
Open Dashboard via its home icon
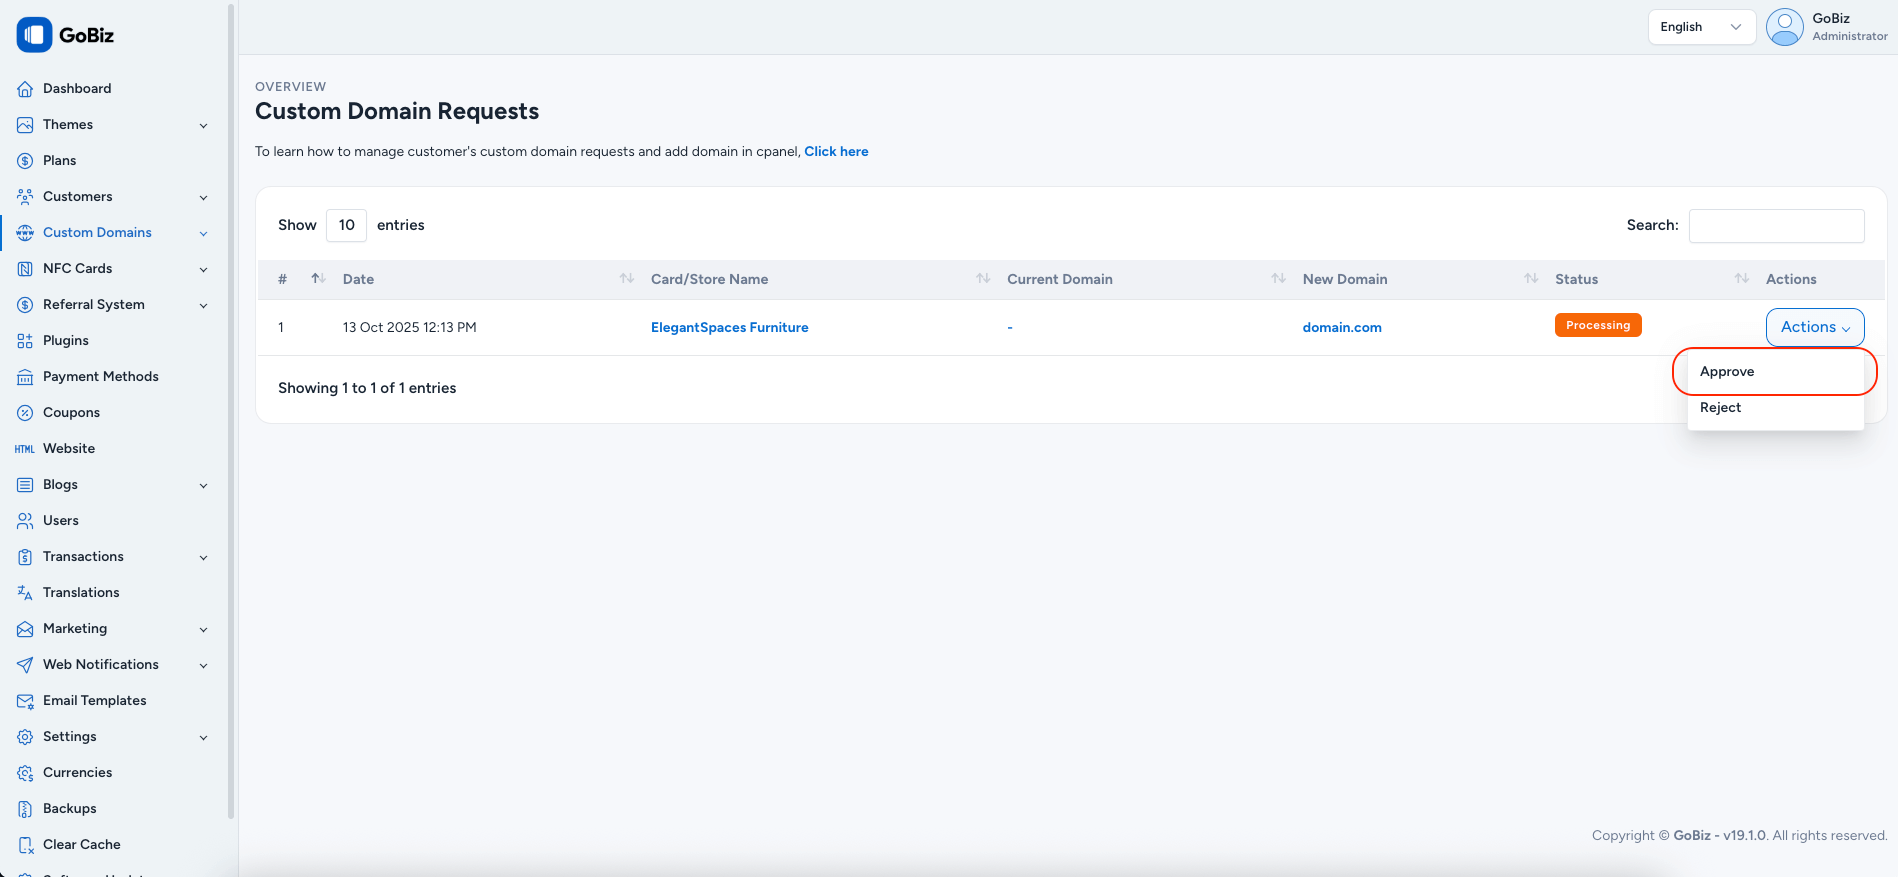pyautogui.click(x=25, y=89)
